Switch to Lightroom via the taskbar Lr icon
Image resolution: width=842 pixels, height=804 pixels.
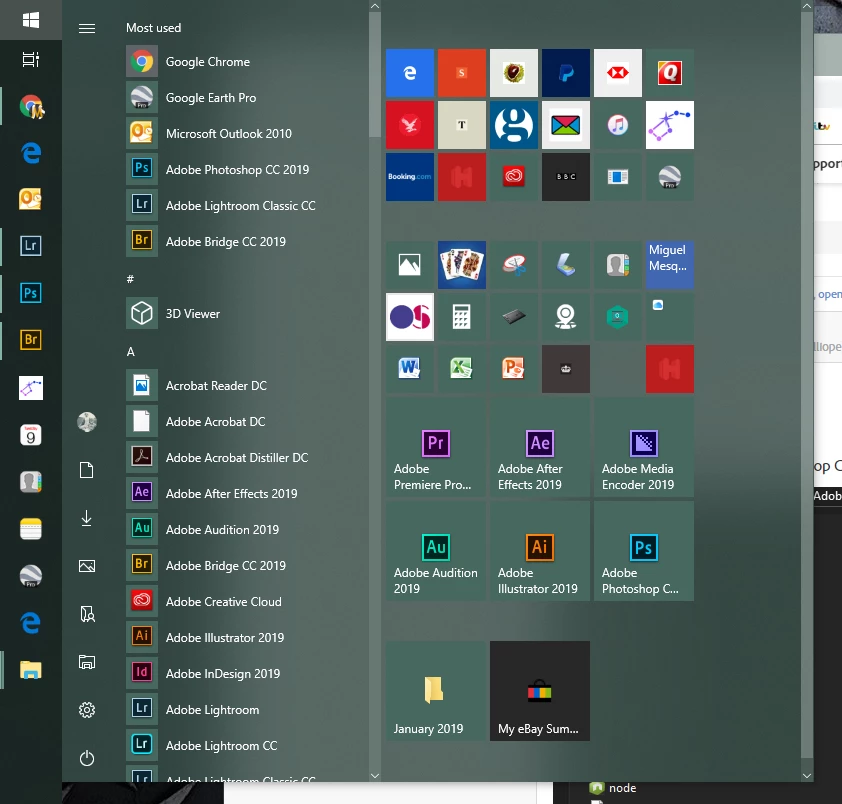(31, 246)
